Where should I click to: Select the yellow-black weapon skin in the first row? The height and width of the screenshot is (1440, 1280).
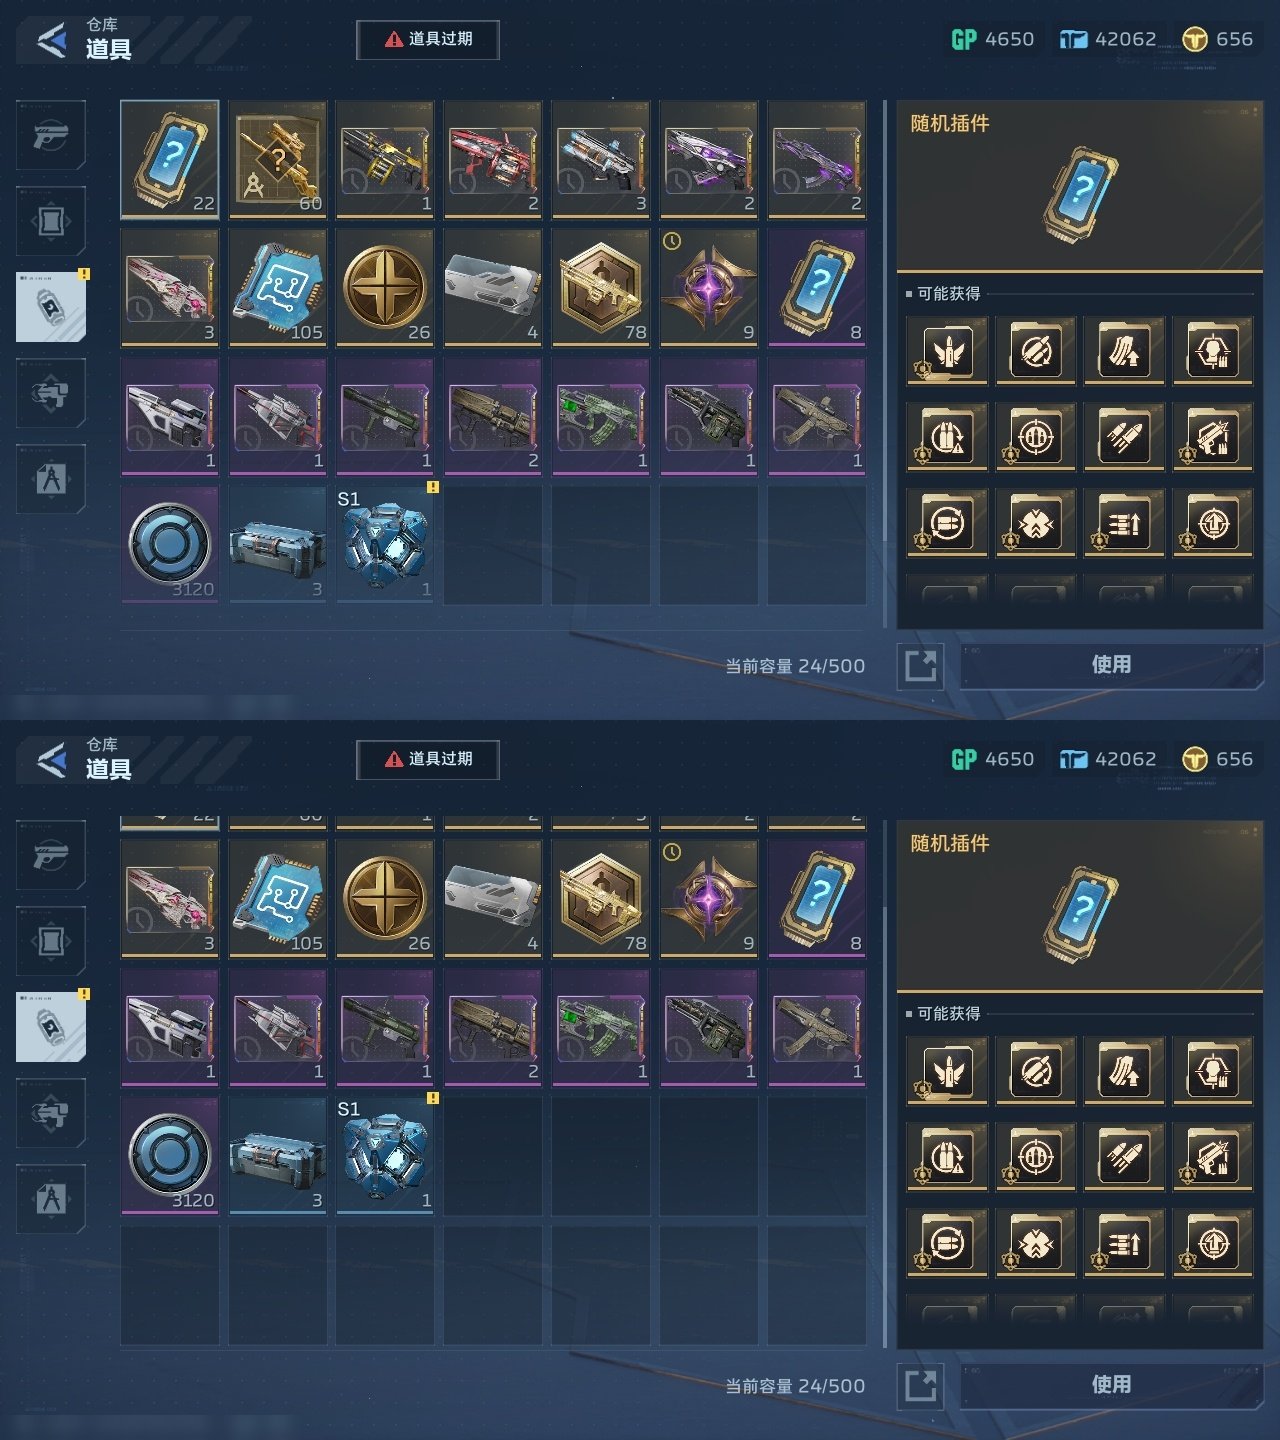click(x=386, y=159)
